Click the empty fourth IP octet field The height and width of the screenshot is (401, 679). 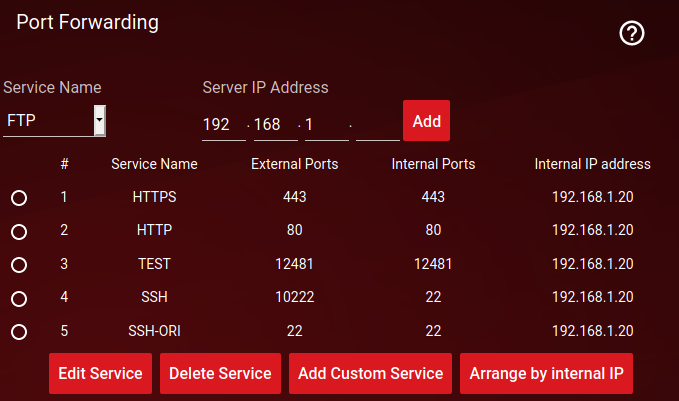tap(377, 123)
